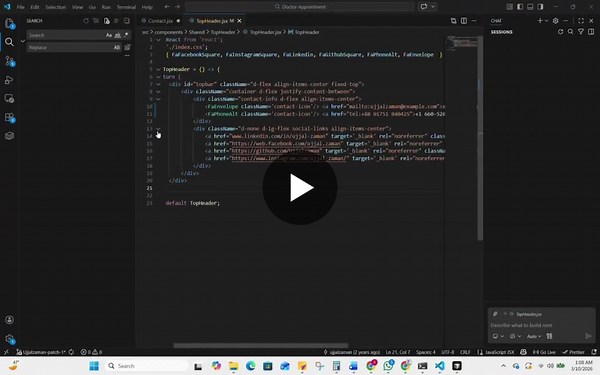Refresh search results in Search panel
Viewport: 600px width, 375px height.
pyautogui.click(x=86, y=21)
